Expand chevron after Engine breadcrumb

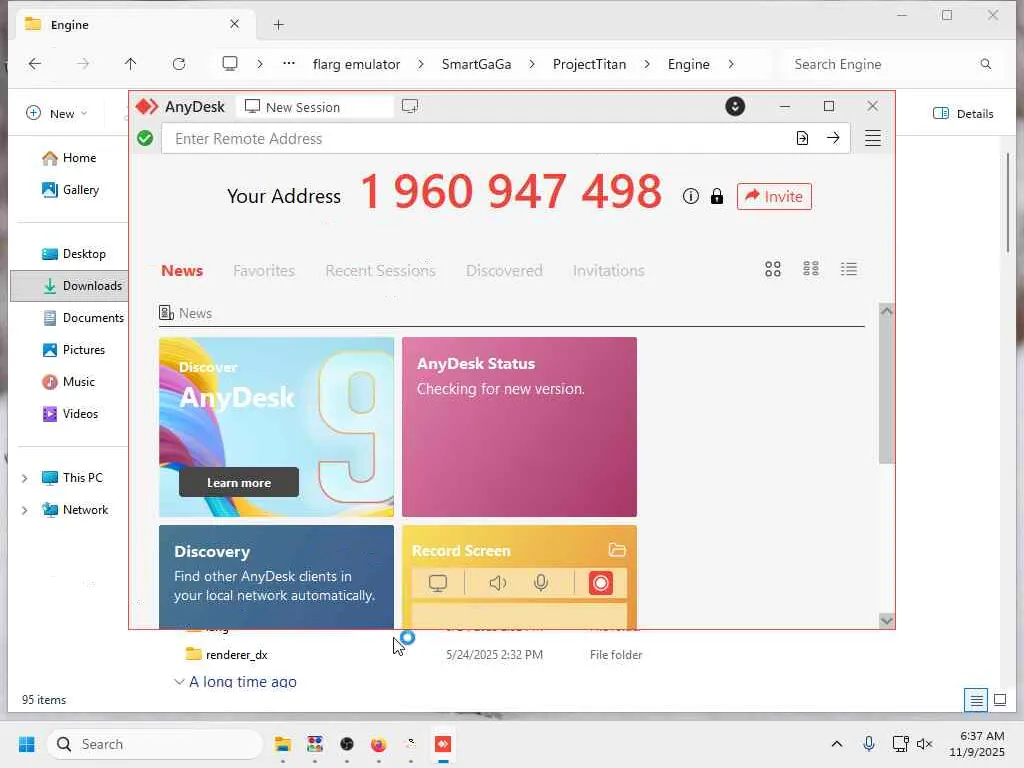click(731, 64)
